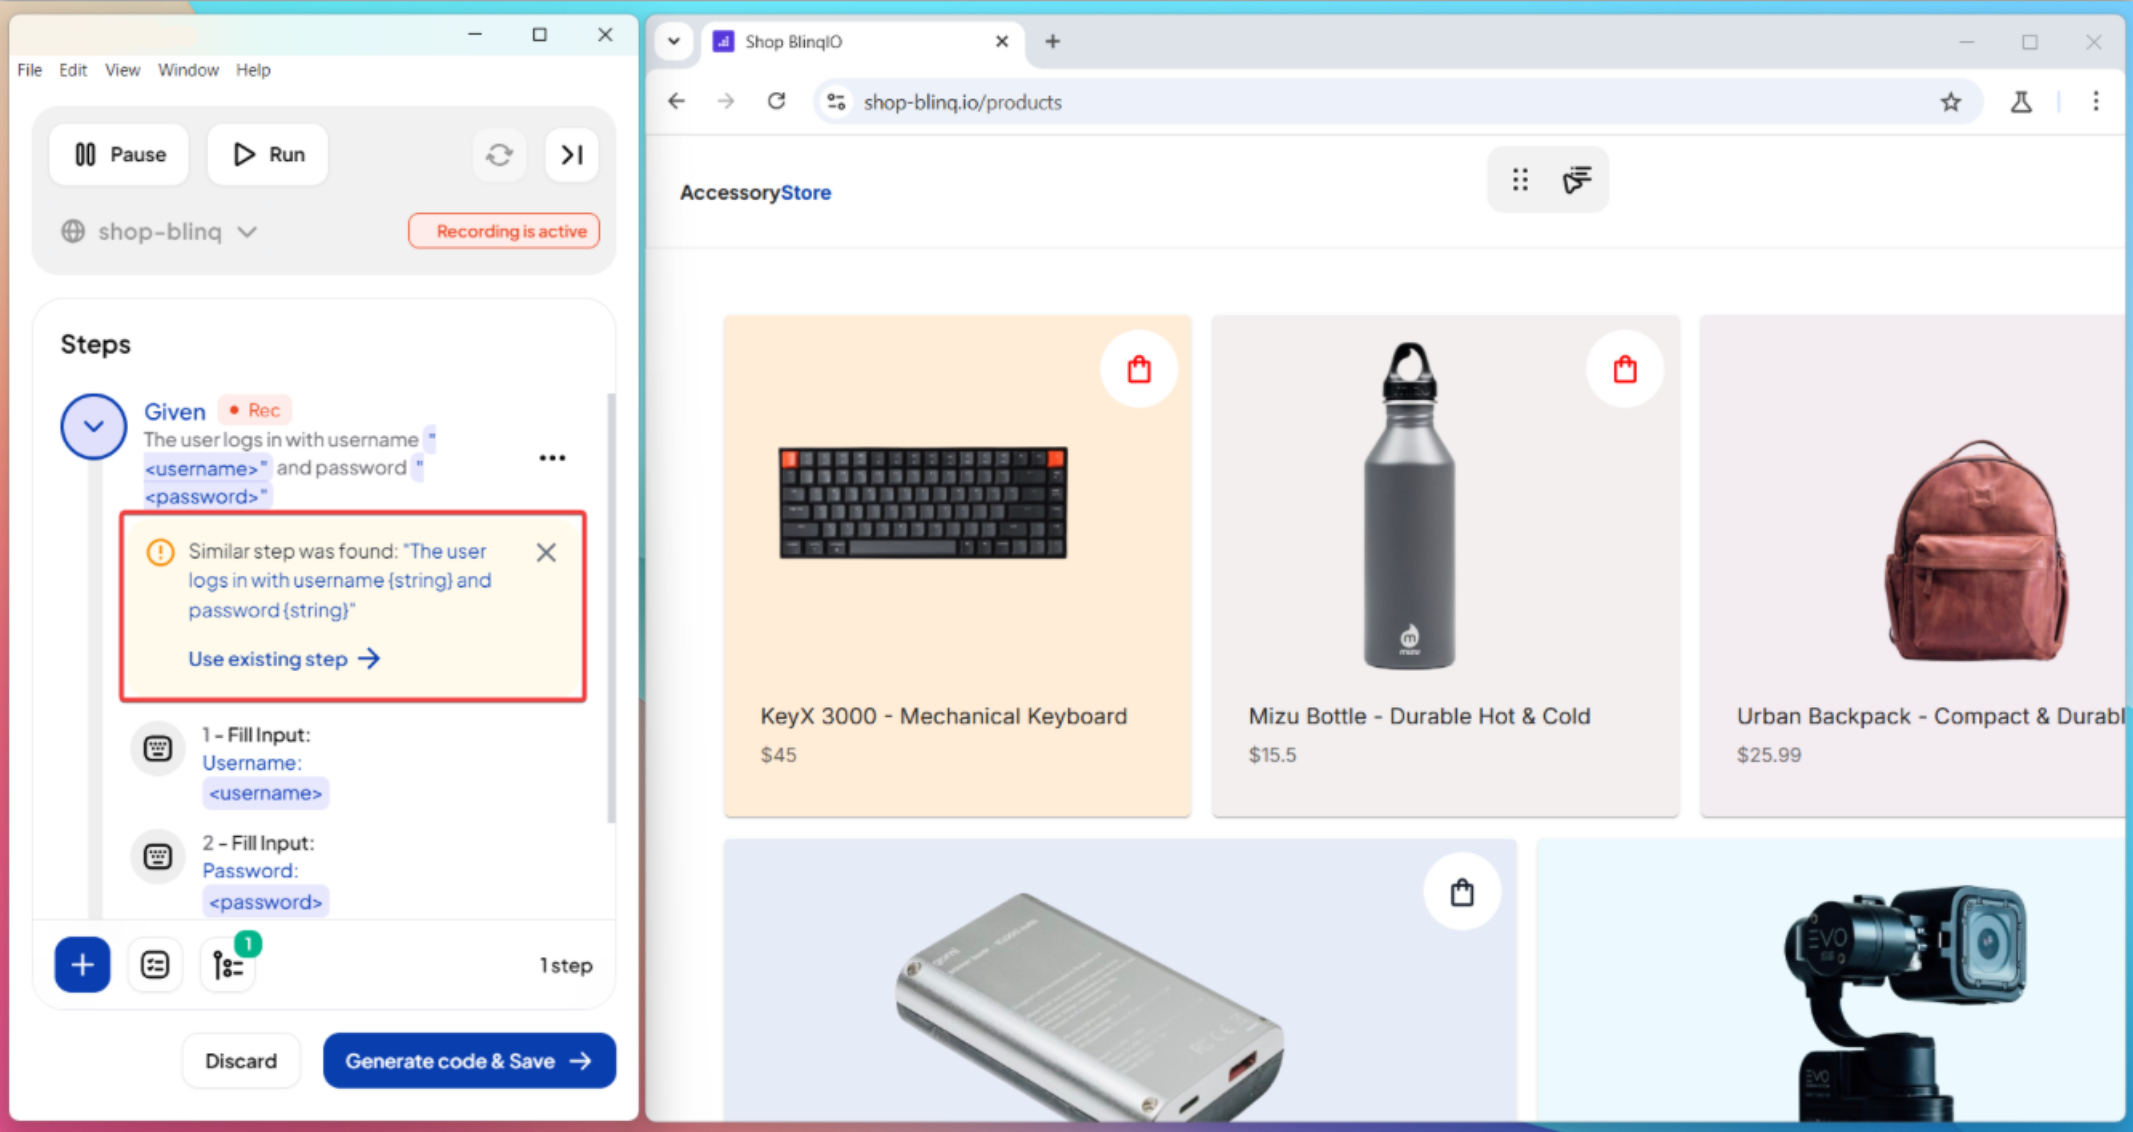Click the six-dot grid icon in header

(1520, 180)
